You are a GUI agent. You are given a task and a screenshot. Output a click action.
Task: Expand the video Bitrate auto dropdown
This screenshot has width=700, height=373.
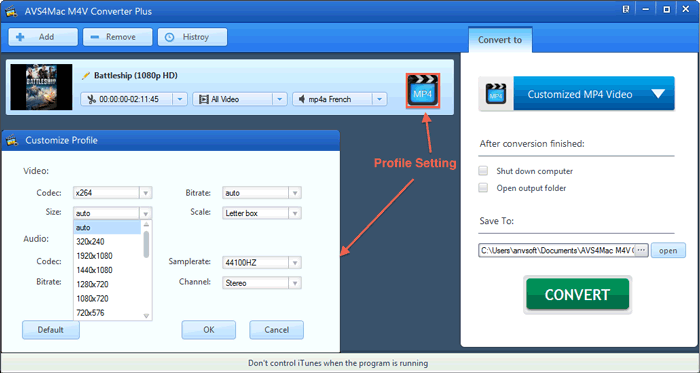click(295, 193)
